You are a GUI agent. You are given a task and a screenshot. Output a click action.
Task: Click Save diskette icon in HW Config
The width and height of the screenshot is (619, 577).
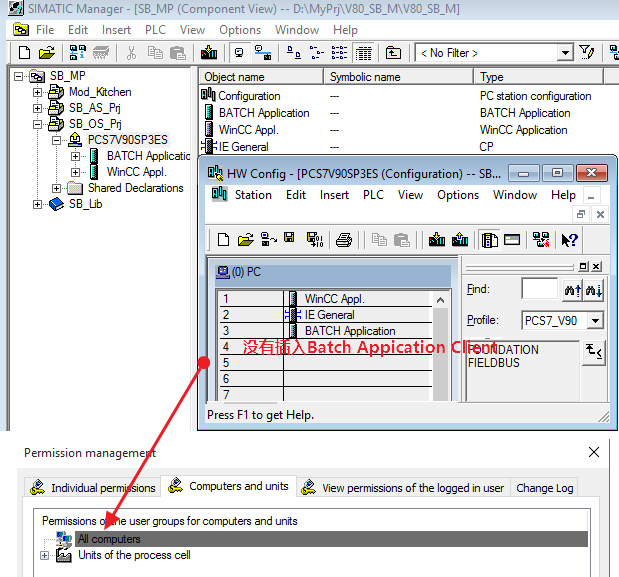(289, 238)
